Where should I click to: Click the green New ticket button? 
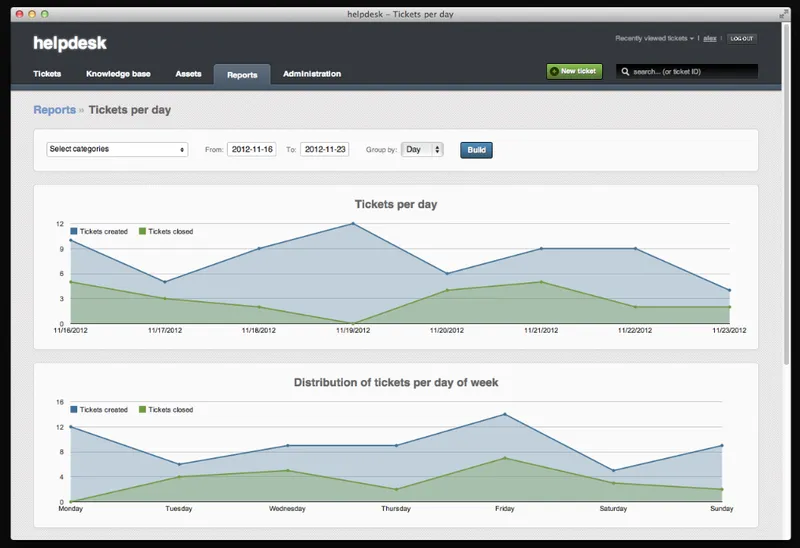(x=574, y=71)
